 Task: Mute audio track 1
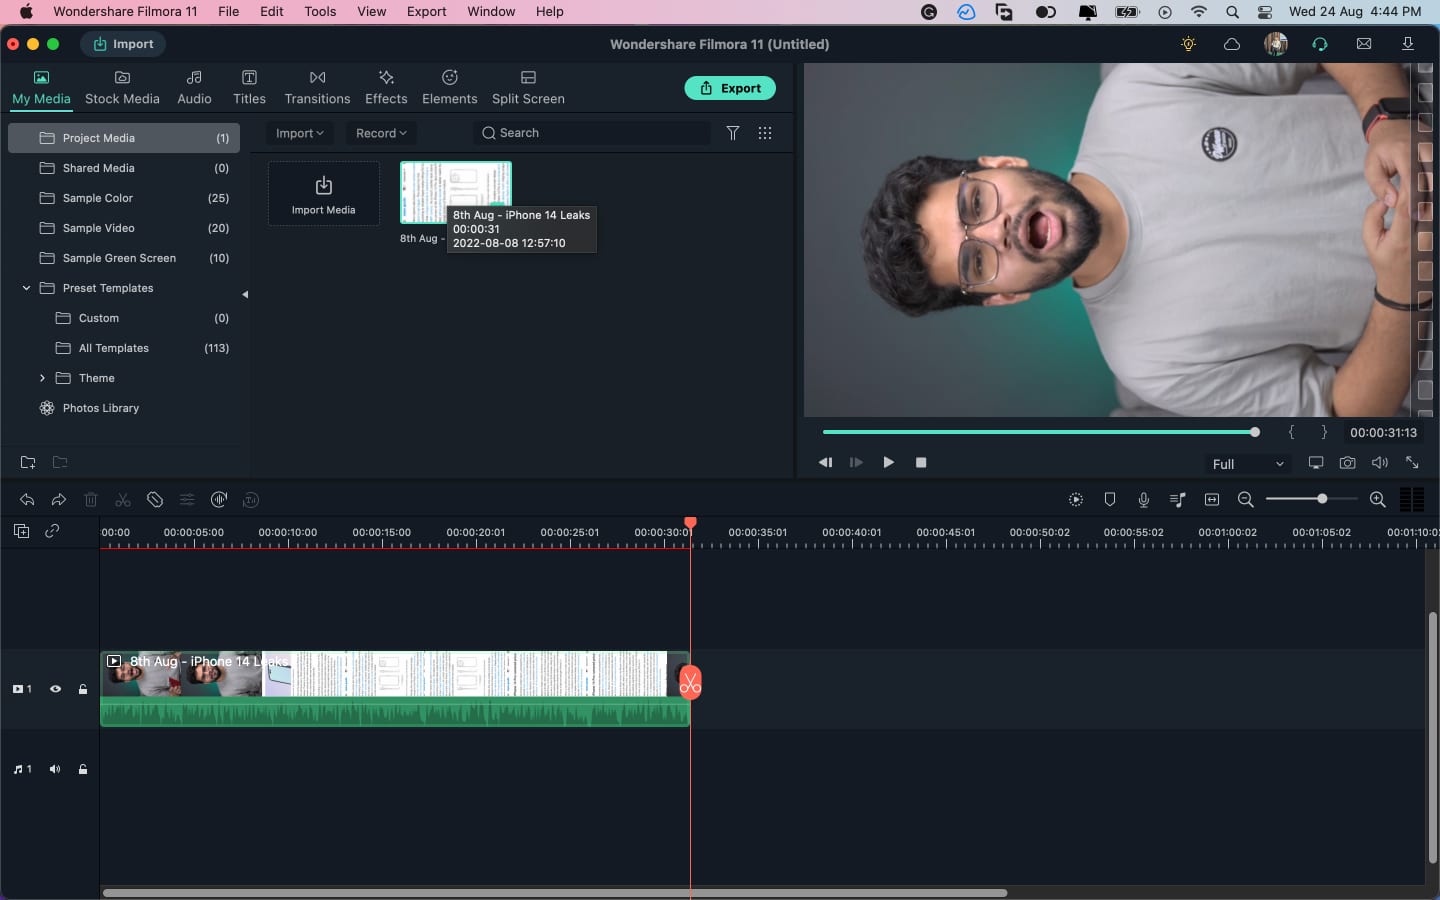coord(55,769)
